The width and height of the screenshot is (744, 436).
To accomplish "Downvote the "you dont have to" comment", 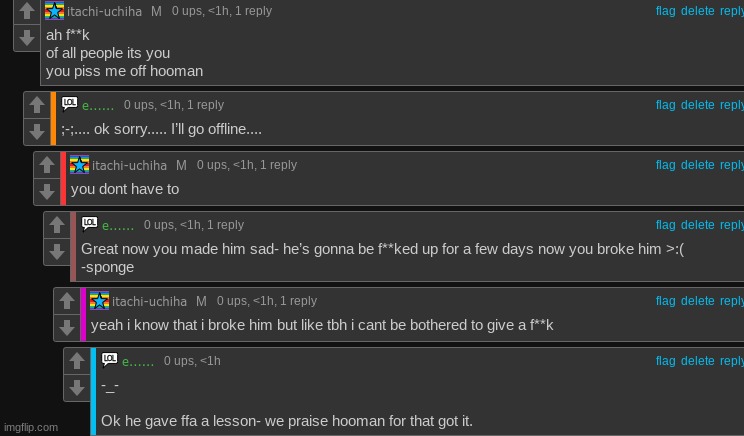I will 46,190.
